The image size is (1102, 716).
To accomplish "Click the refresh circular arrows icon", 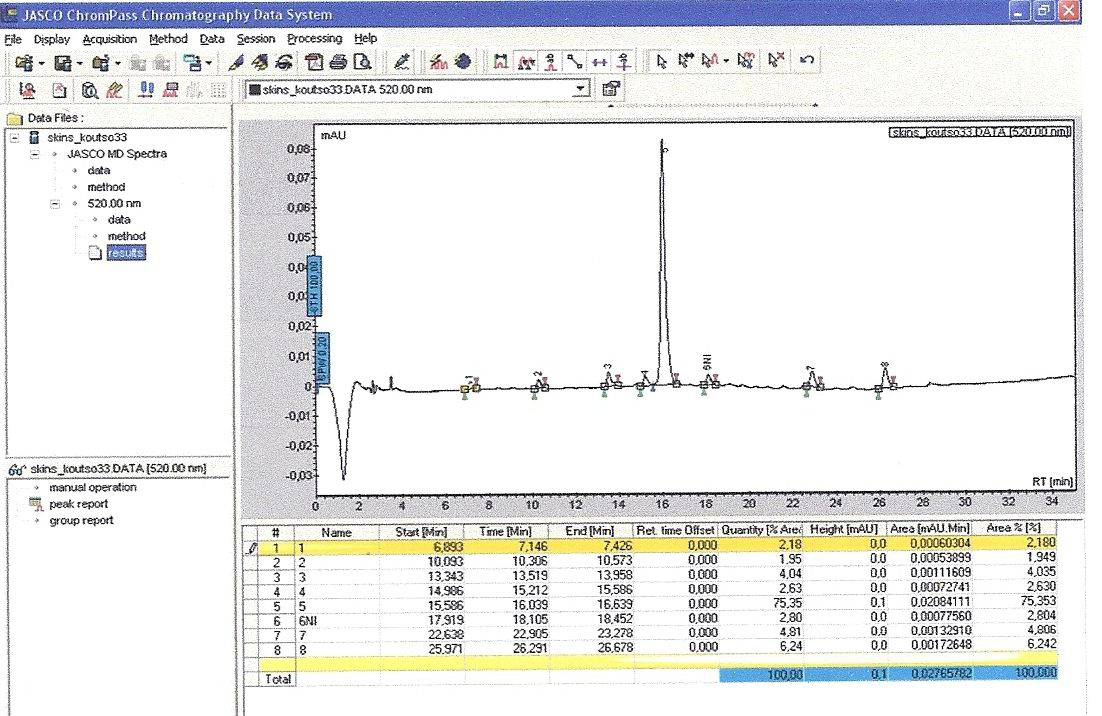I will point(284,63).
